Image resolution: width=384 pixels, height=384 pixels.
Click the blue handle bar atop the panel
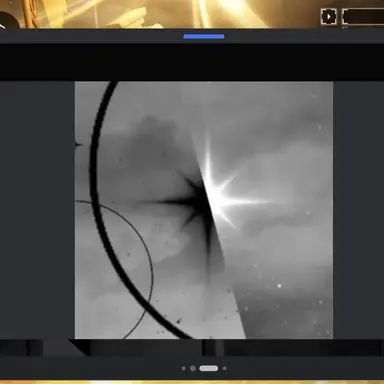[204, 36]
